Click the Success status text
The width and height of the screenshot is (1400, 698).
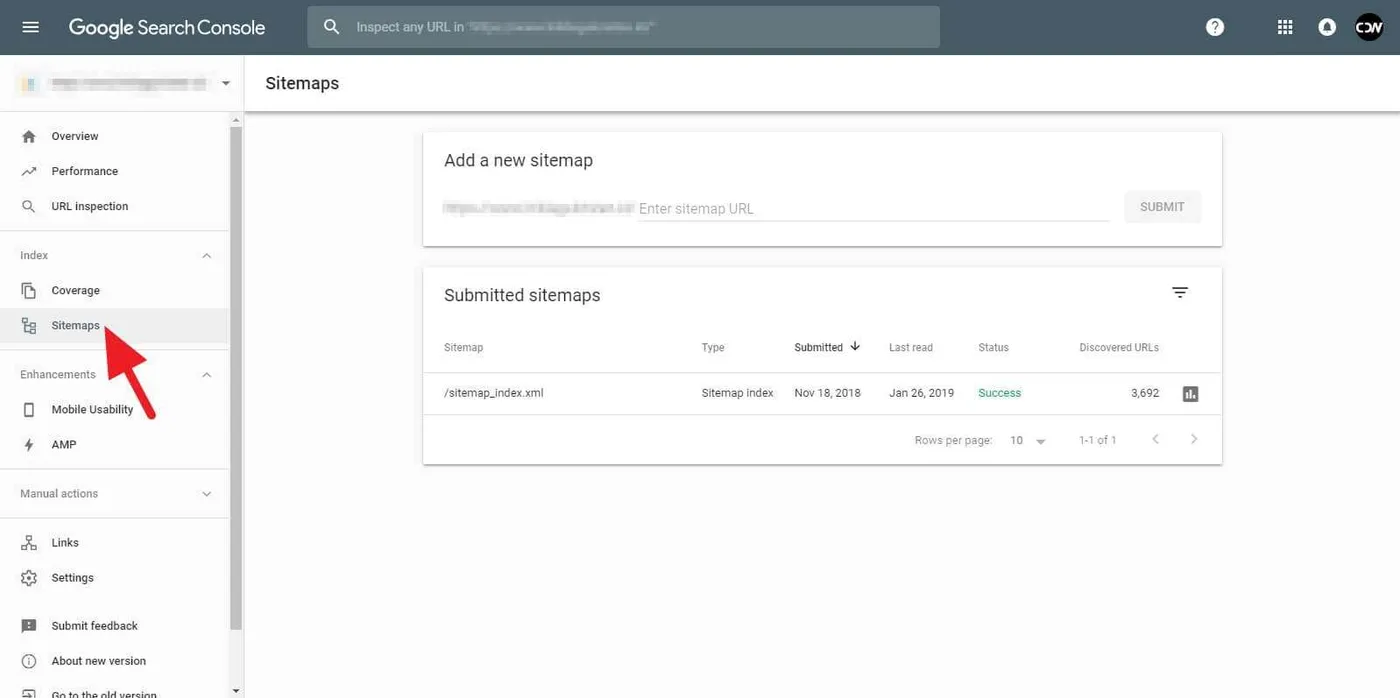(999, 393)
